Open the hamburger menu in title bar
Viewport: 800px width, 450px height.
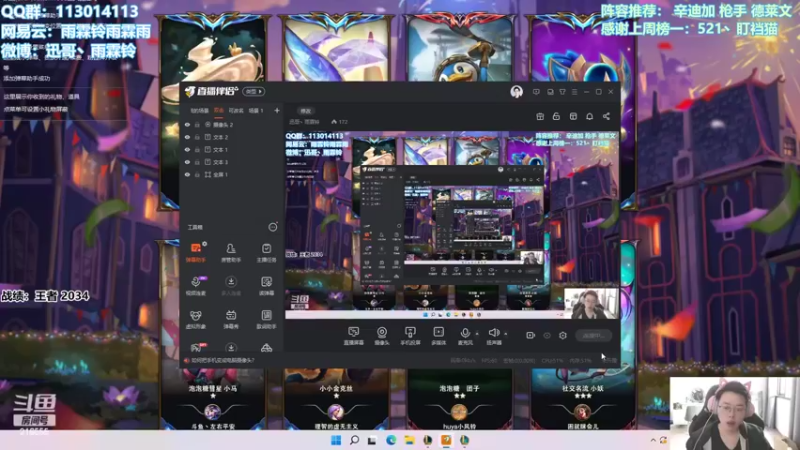(x=574, y=92)
